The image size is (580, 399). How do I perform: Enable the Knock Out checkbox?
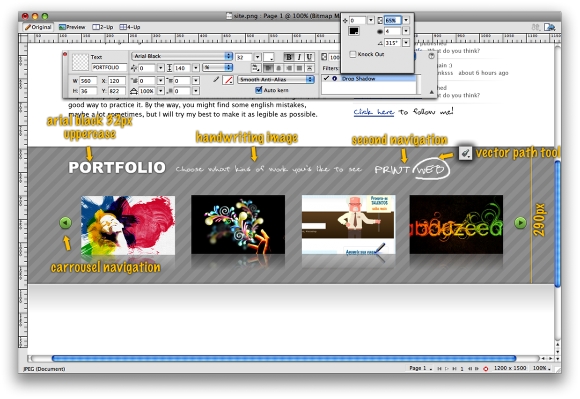pyautogui.click(x=353, y=54)
